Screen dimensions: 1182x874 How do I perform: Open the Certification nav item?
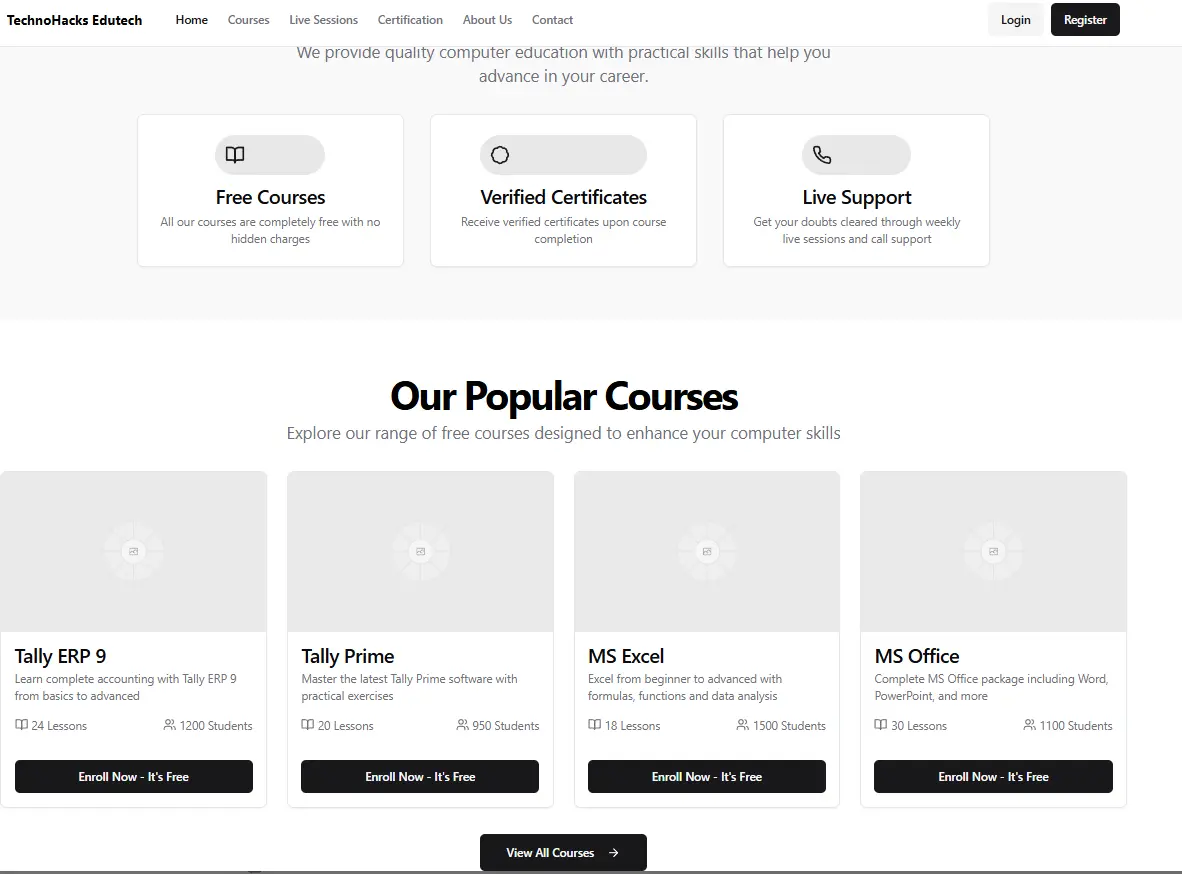point(410,20)
